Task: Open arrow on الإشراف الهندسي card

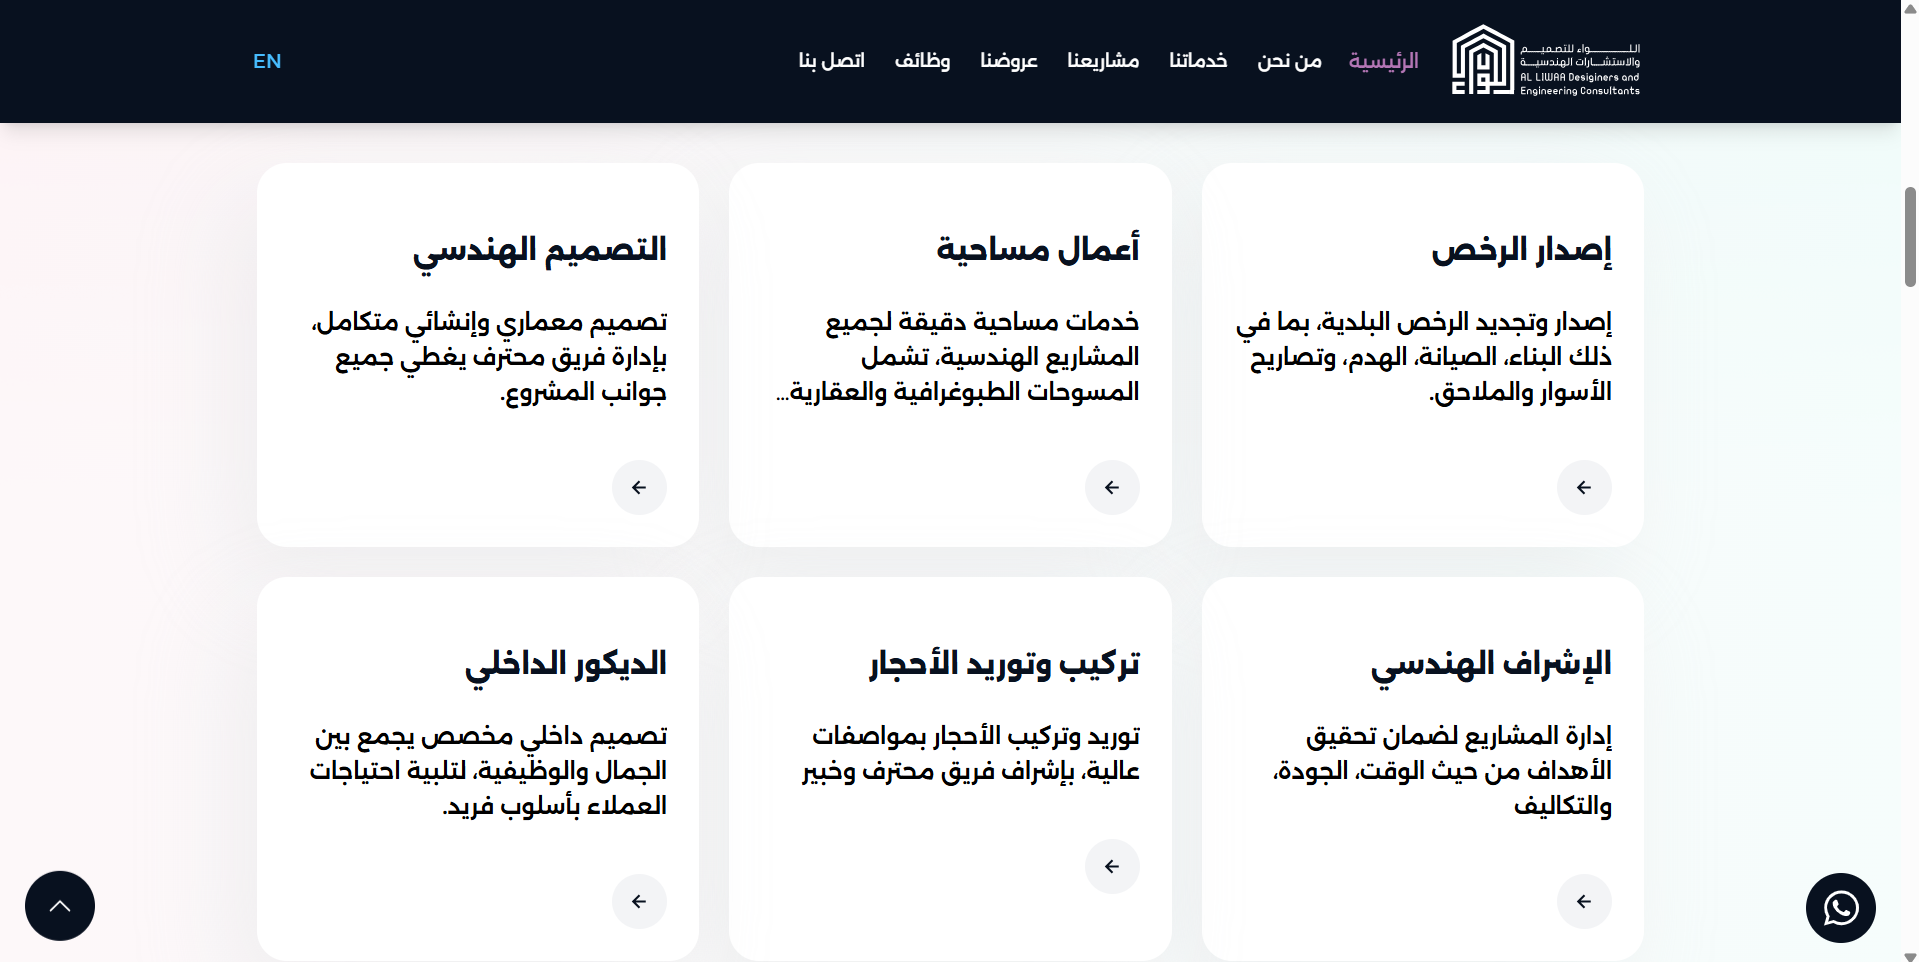Action: (1584, 902)
